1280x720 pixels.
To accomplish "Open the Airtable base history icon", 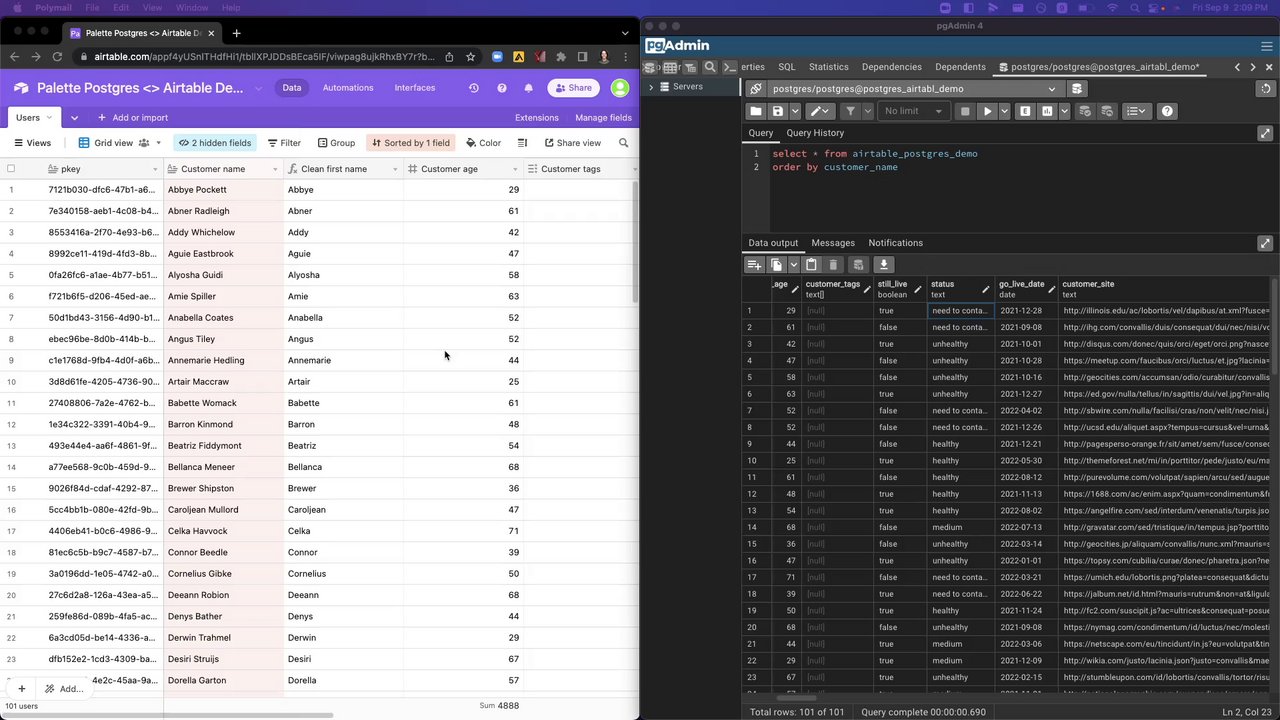I will point(474,88).
